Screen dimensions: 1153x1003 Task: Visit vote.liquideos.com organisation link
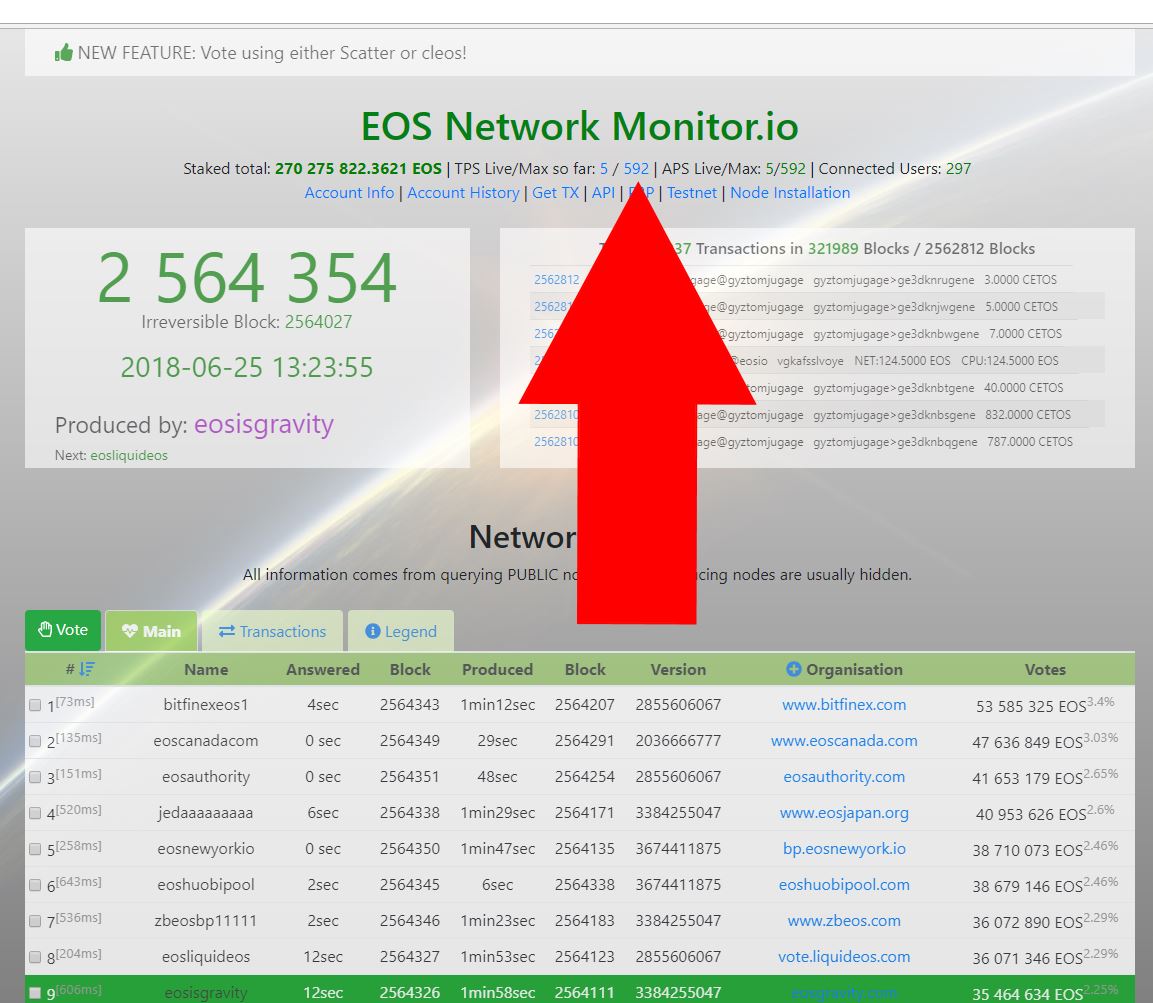click(x=844, y=957)
